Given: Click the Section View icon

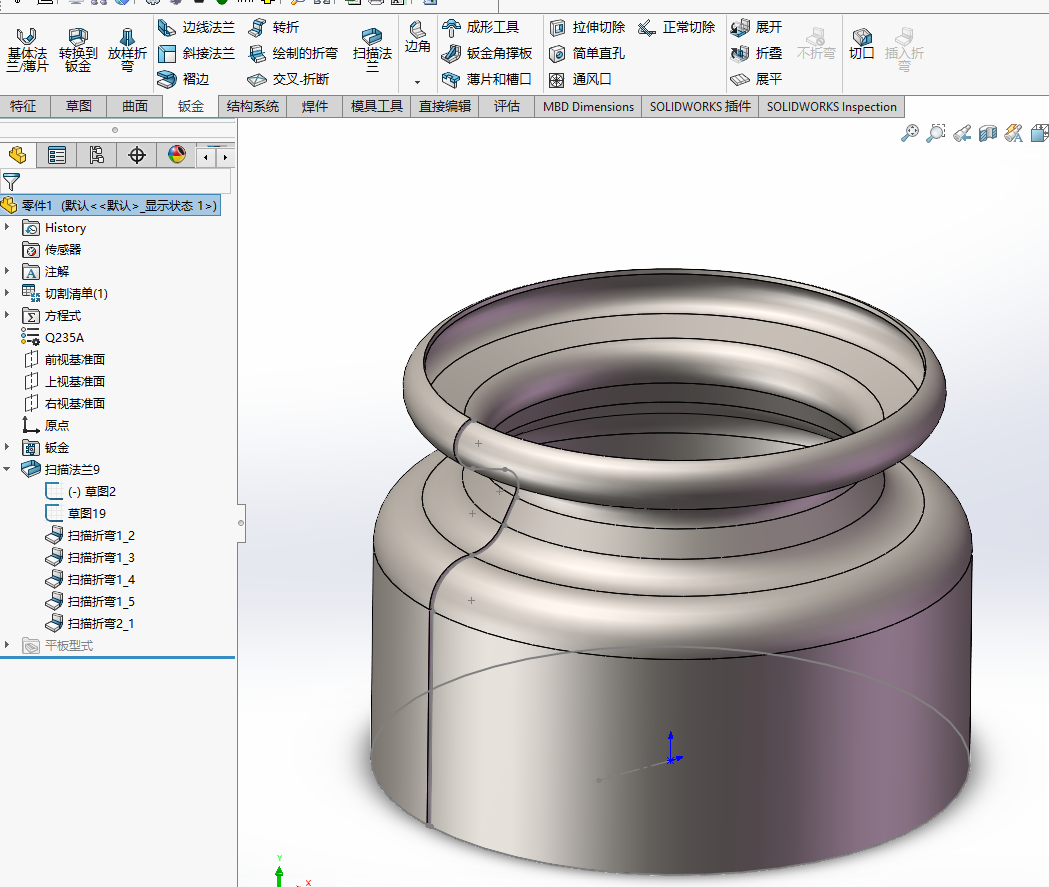Looking at the screenshot, I should [987, 133].
